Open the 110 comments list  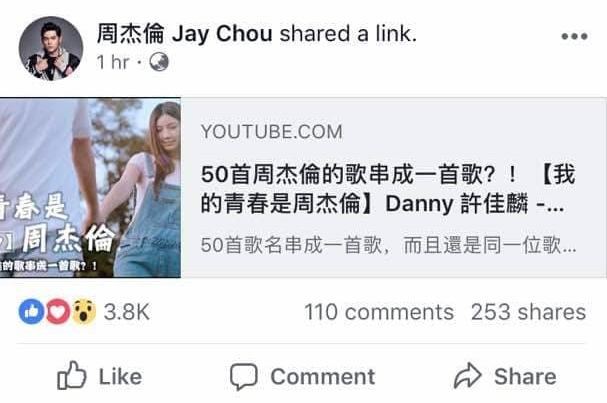tap(379, 312)
